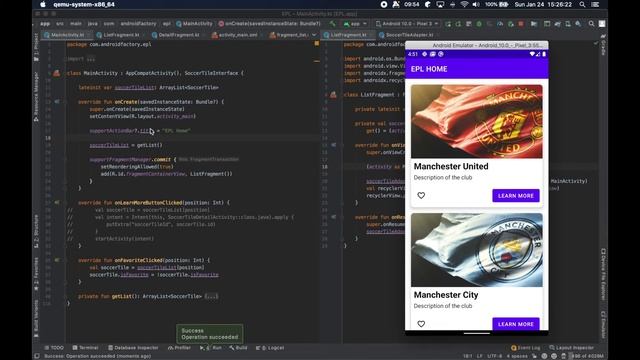This screenshot has height=360, width=640.
Task: Click the volume icon in macOS menu bar
Action: click(x=476, y=4)
